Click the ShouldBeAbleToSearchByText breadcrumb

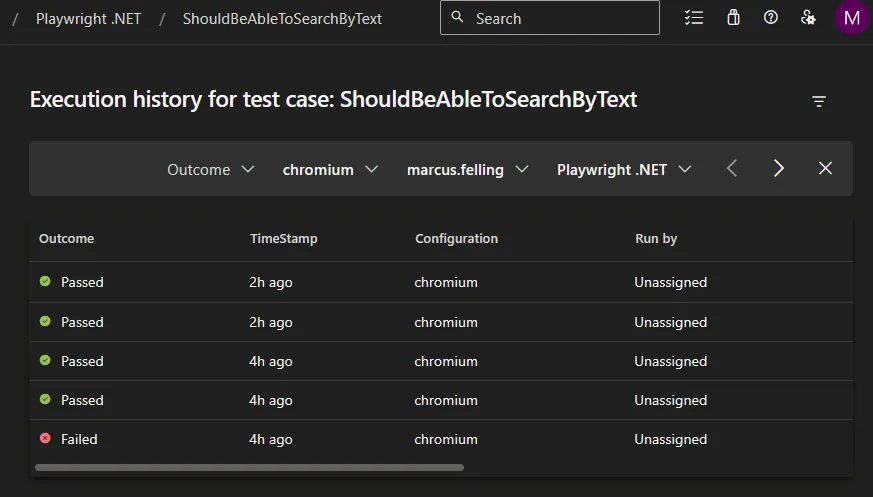click(282, 19)
